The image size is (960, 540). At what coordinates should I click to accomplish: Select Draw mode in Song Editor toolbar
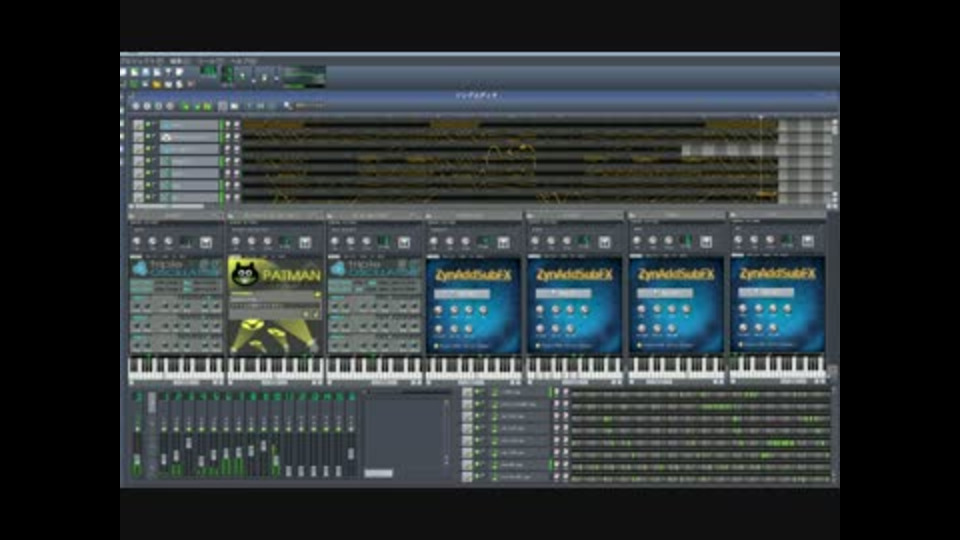click(x=222, y=107)
